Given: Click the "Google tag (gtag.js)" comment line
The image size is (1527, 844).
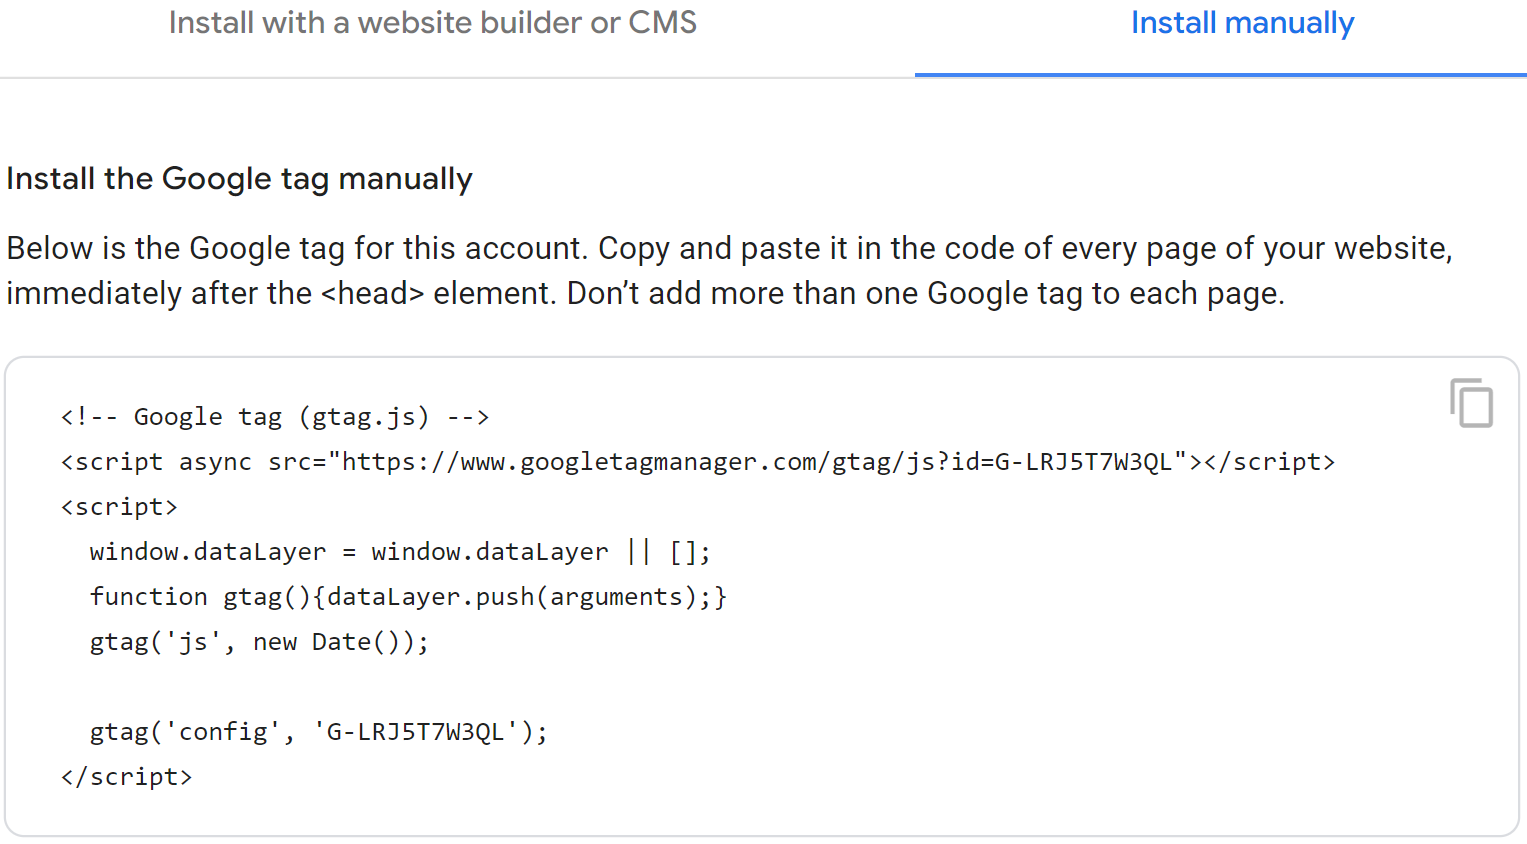Looking at the screenshot, I should [x=281, y=417].
